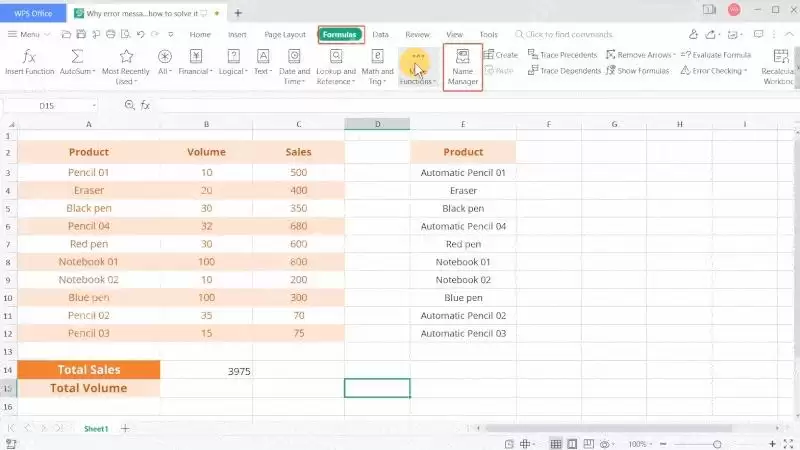
Task: Click Remove Arrows
Action: click(640, 55)
